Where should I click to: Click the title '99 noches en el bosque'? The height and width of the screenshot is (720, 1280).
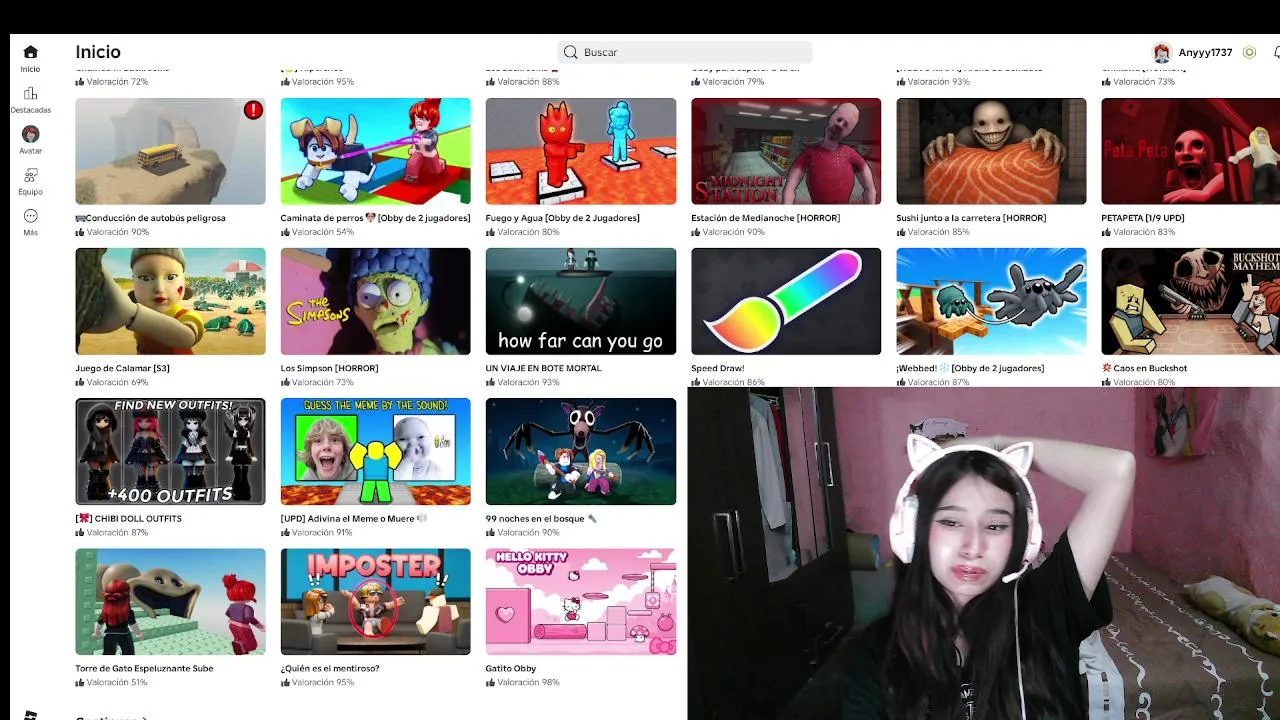pos(541,518)
